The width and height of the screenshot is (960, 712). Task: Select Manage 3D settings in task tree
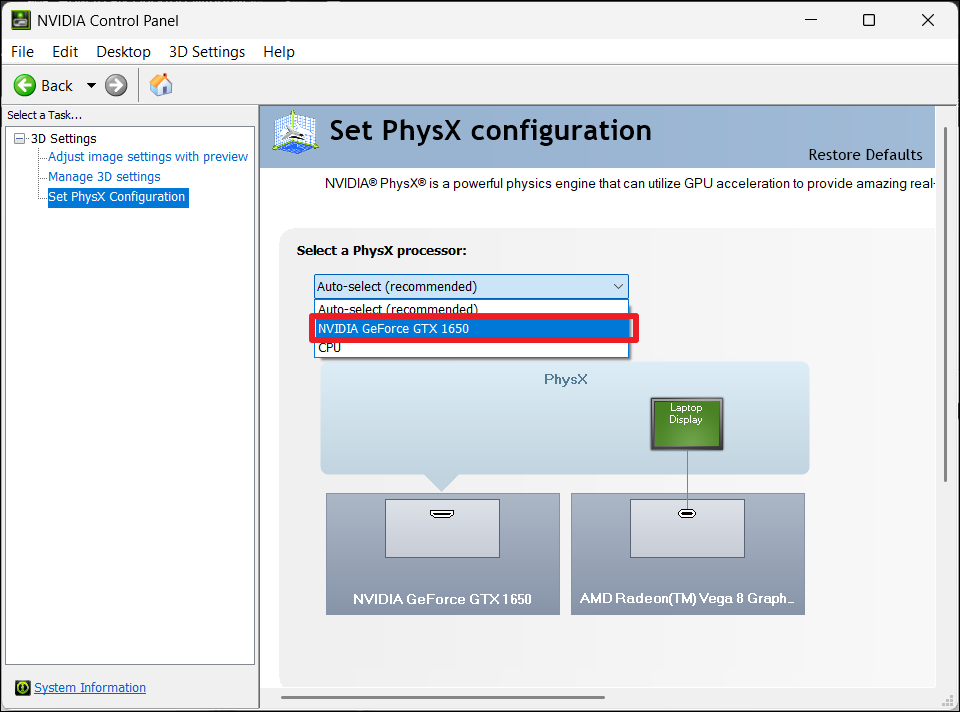click(x=104, y=177)
